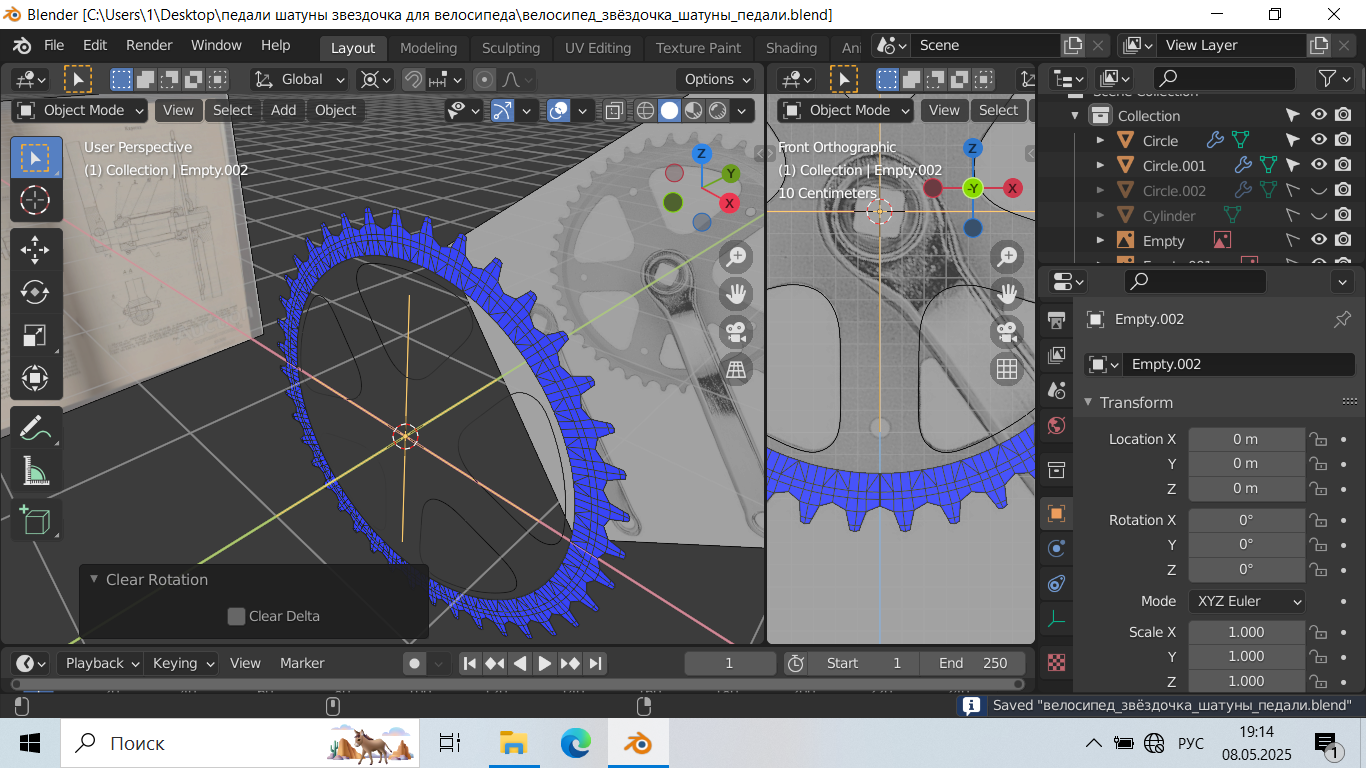
Task: Click the Add Cube tool
Action: (x=36, y=519)
